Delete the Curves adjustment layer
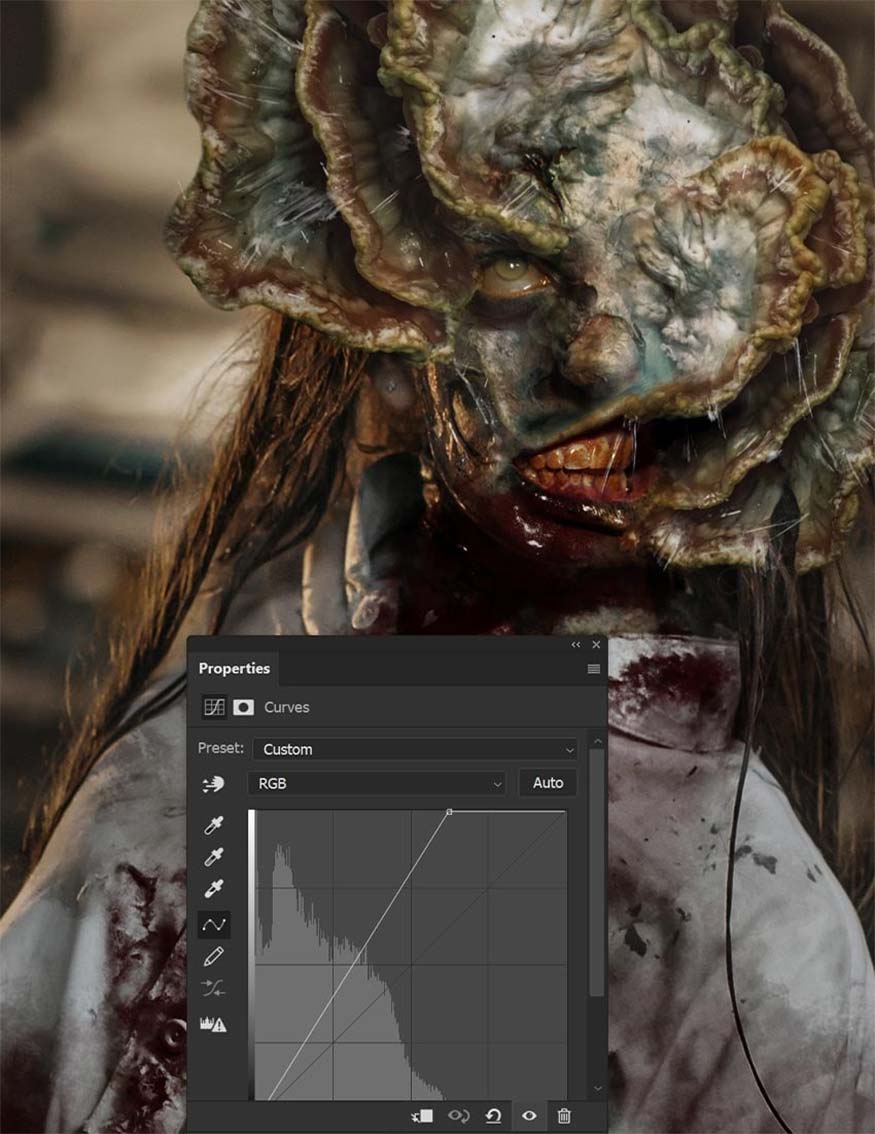 (x=564, y=1116)
